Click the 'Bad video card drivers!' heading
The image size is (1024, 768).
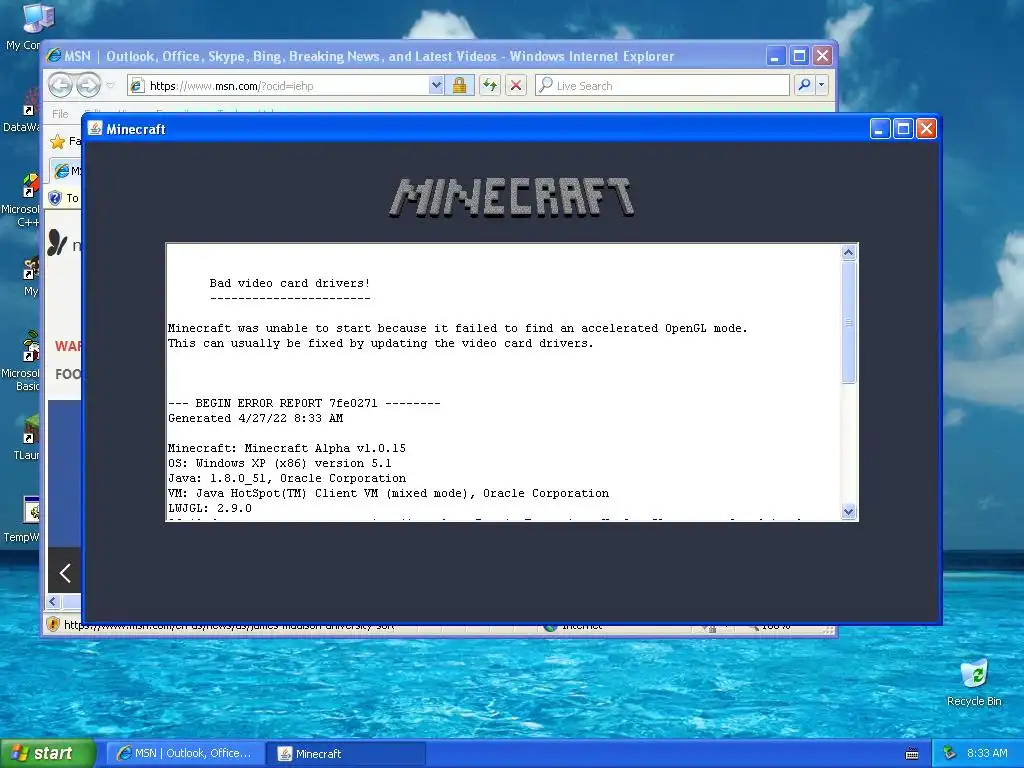point(289,283)
